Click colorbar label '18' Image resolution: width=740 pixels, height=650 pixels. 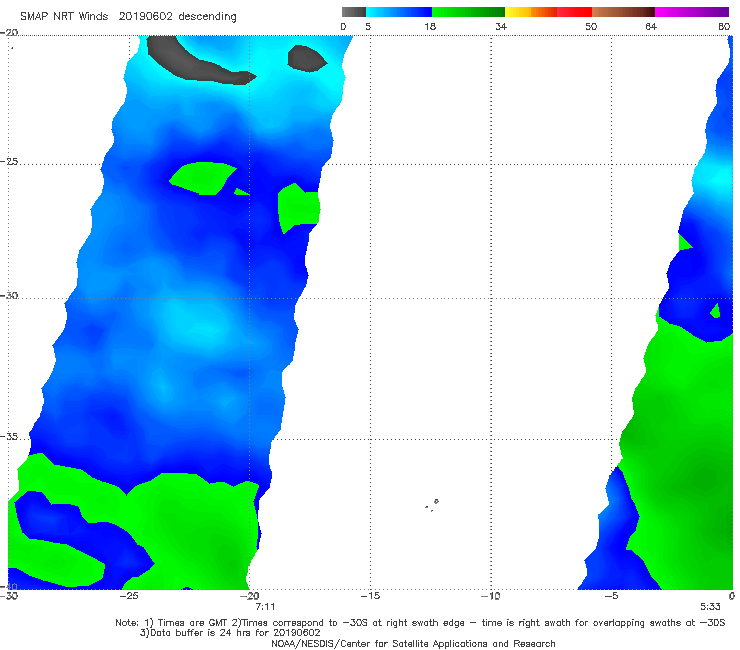point(430,27)
